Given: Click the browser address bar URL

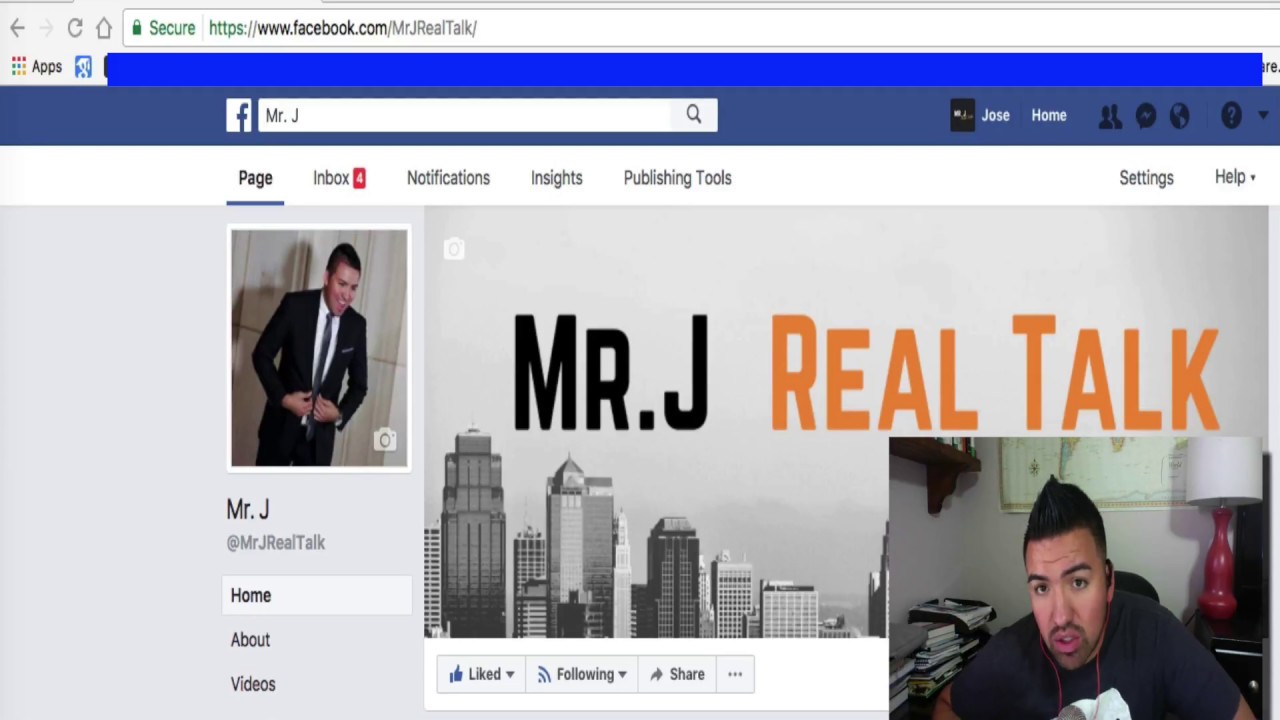Looking at the screenshot, I should tap(343, 28).
